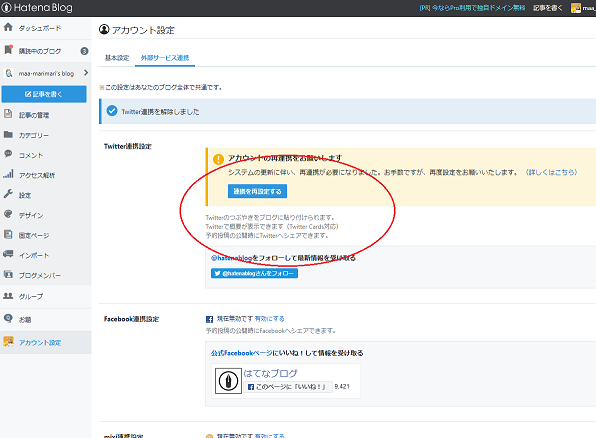Click the Facebook連携設定 section label
The image size is (596, 438).
click(132, 319)
